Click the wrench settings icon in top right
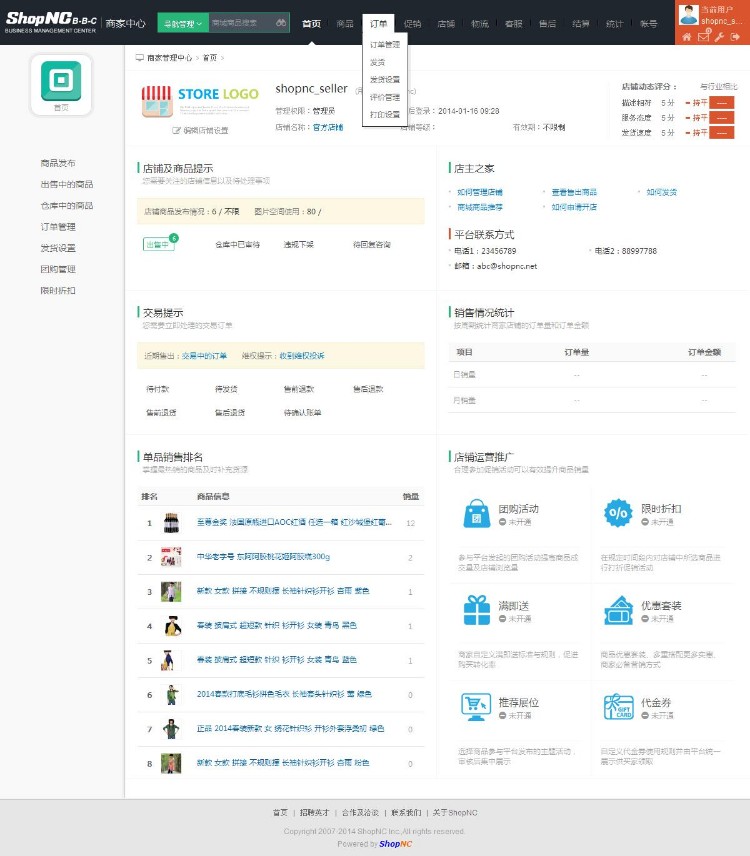 [719, 37]
